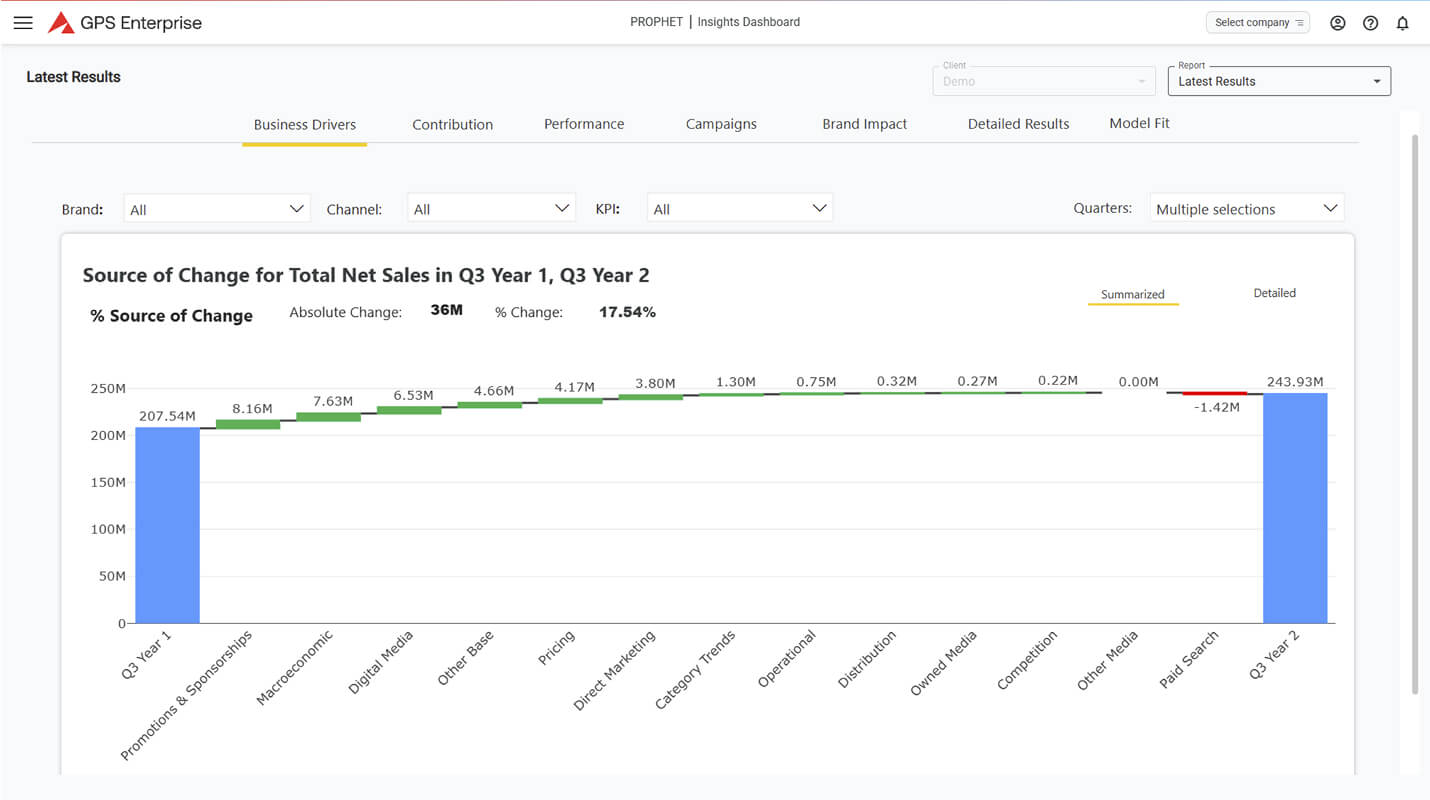The height and width of the screenshot is (800, 1430).
Task: Open the Report Latest Results dropdown
Action: coord(1278,81)
